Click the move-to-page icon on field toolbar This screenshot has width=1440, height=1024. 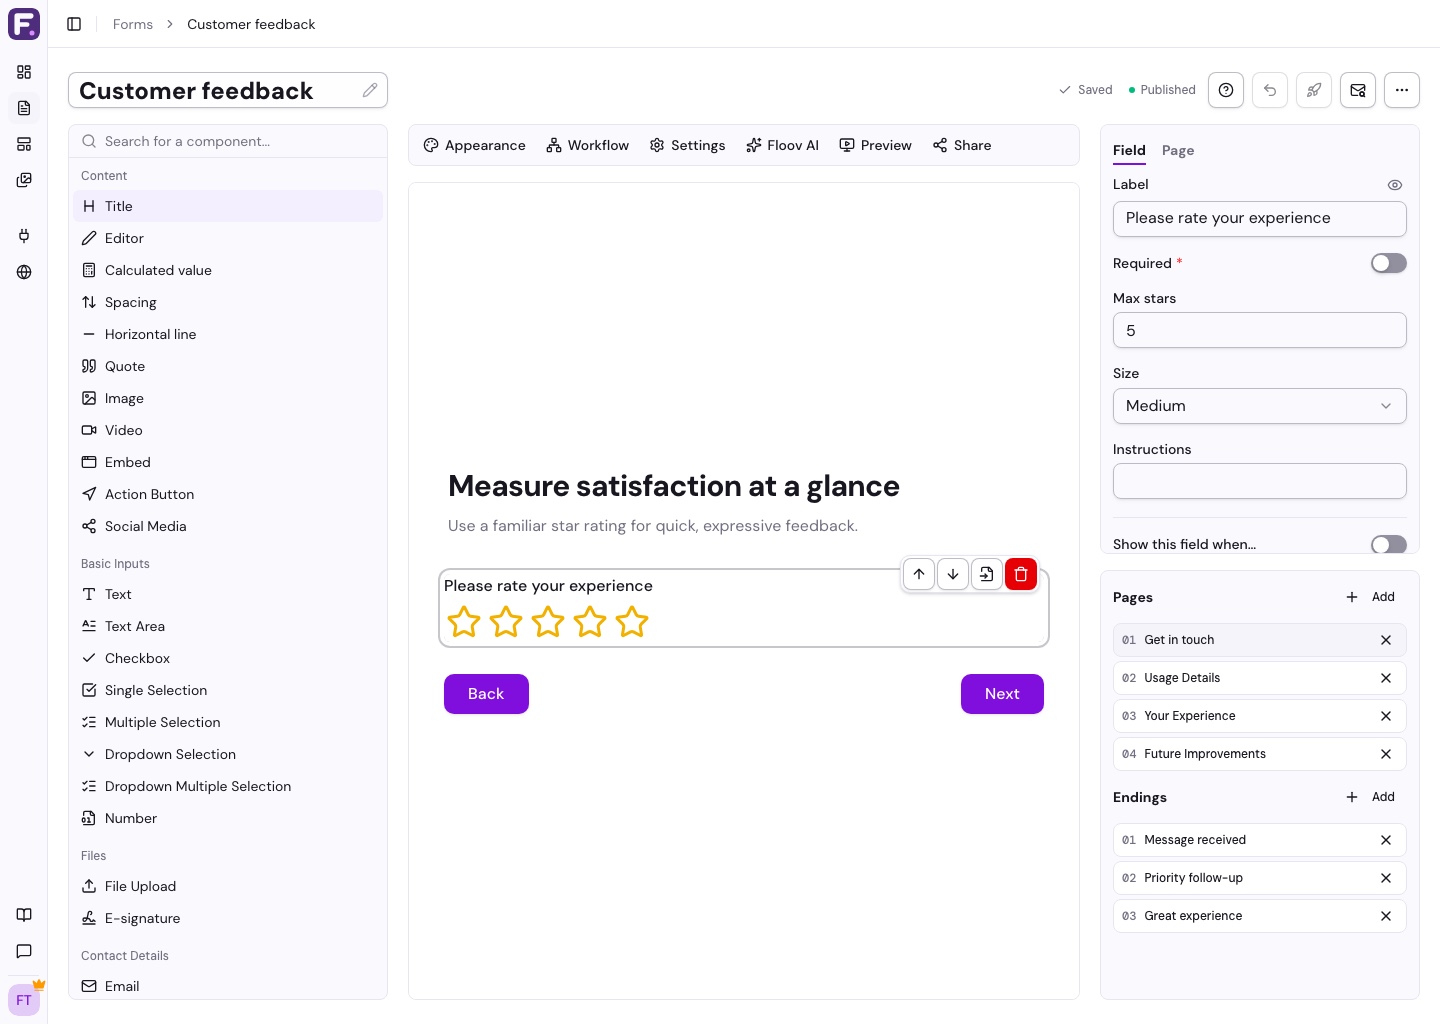pos(987,574)
